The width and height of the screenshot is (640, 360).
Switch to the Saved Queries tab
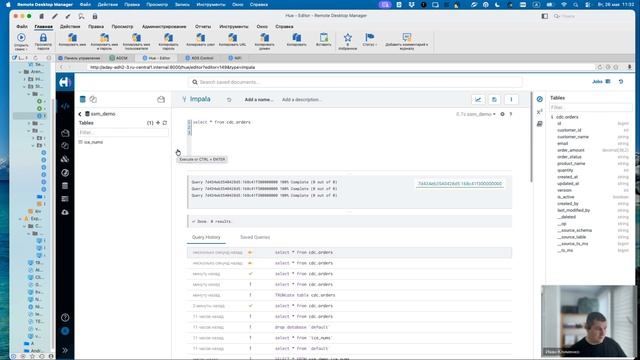pyautogui.click(x=255, y=237)
